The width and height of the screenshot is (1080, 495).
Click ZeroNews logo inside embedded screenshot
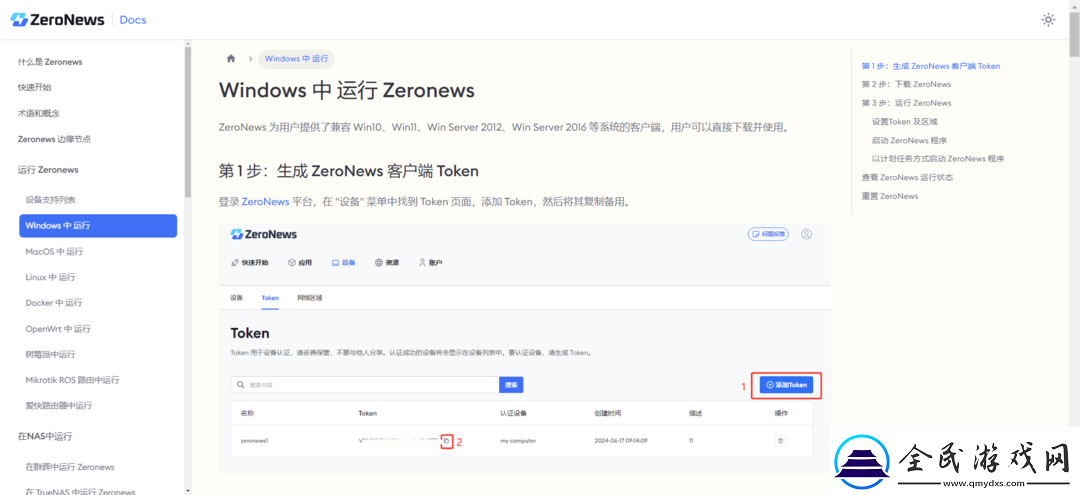click(x=264, y=234)
